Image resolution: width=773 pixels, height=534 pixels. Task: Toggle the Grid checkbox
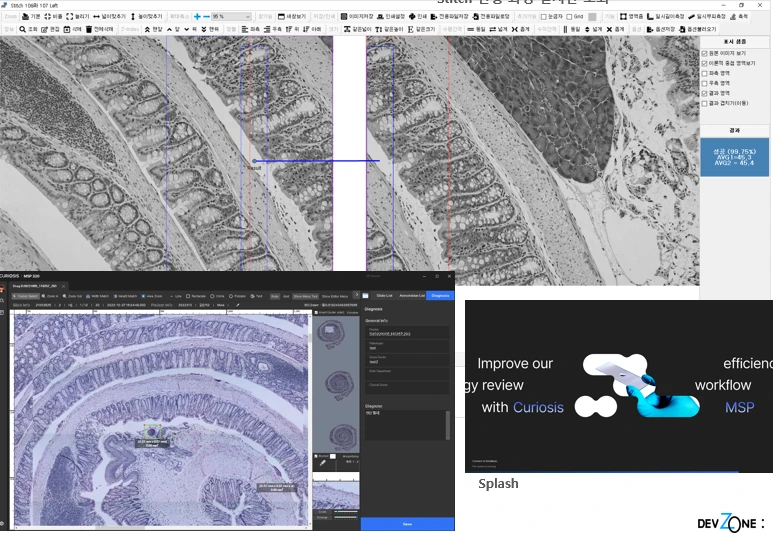click(x=569, y=16)
